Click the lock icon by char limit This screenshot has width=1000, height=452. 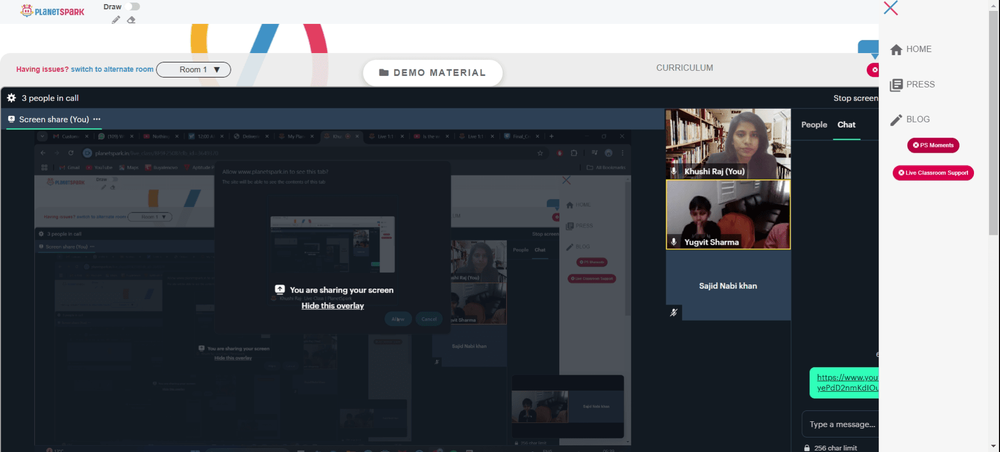pos(807,448)
